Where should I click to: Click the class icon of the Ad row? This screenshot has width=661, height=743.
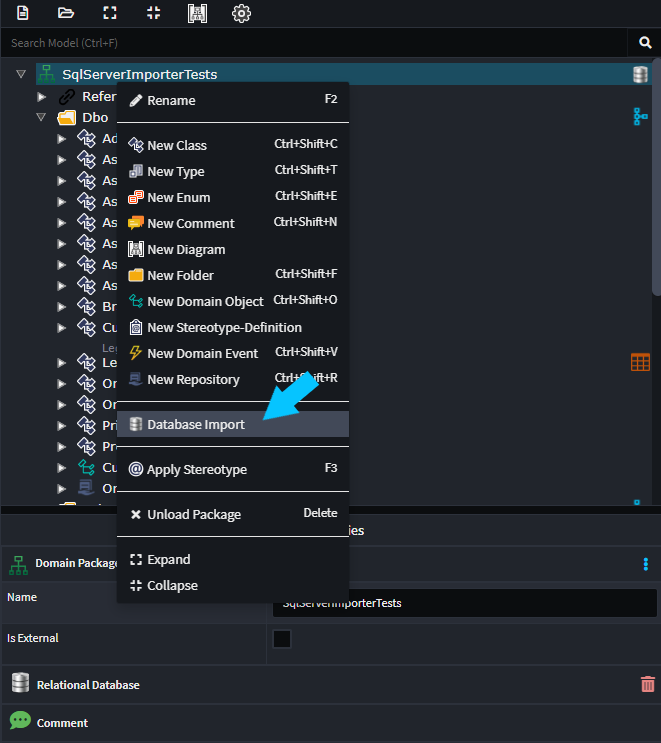pyautogui.click(x=87, y=138)
